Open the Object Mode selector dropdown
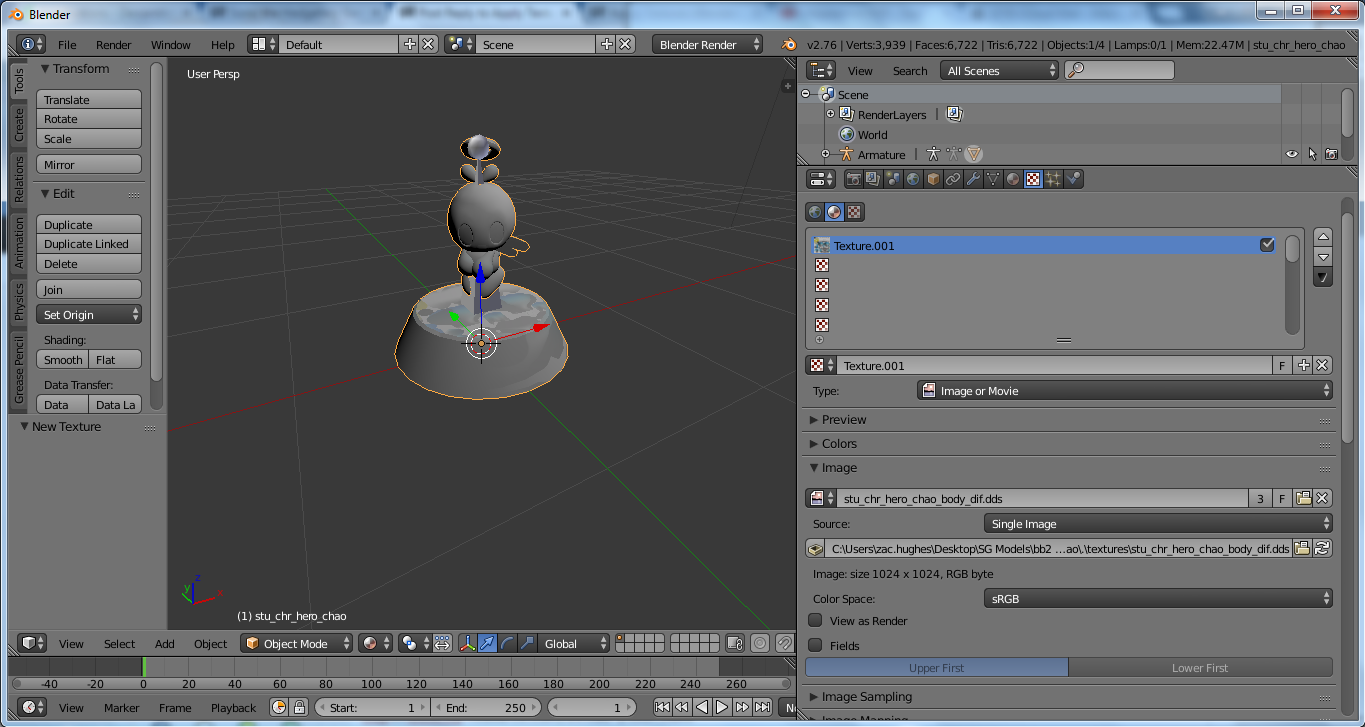This screenshot has height=727, width=1365. pos(298,644)
